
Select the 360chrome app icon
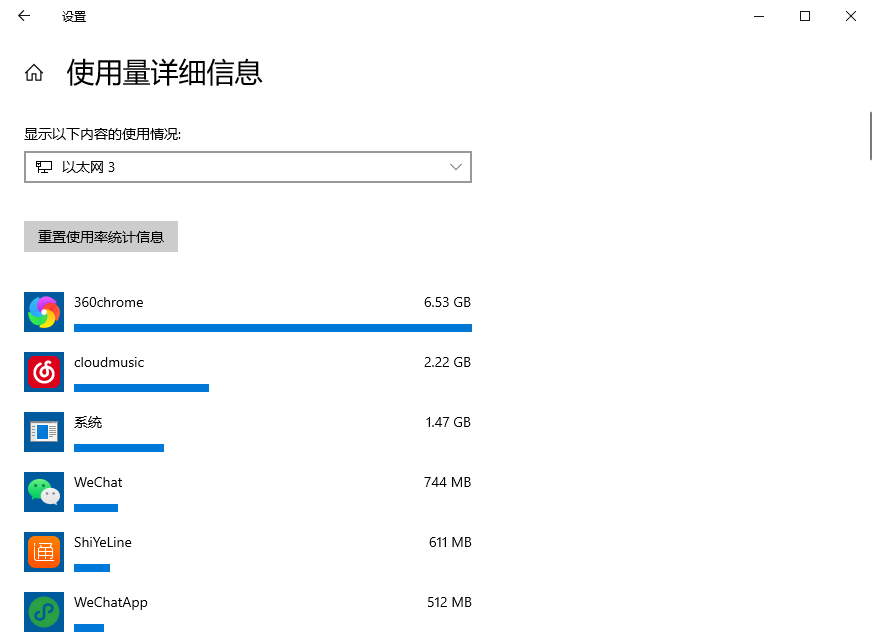point(43,311)
